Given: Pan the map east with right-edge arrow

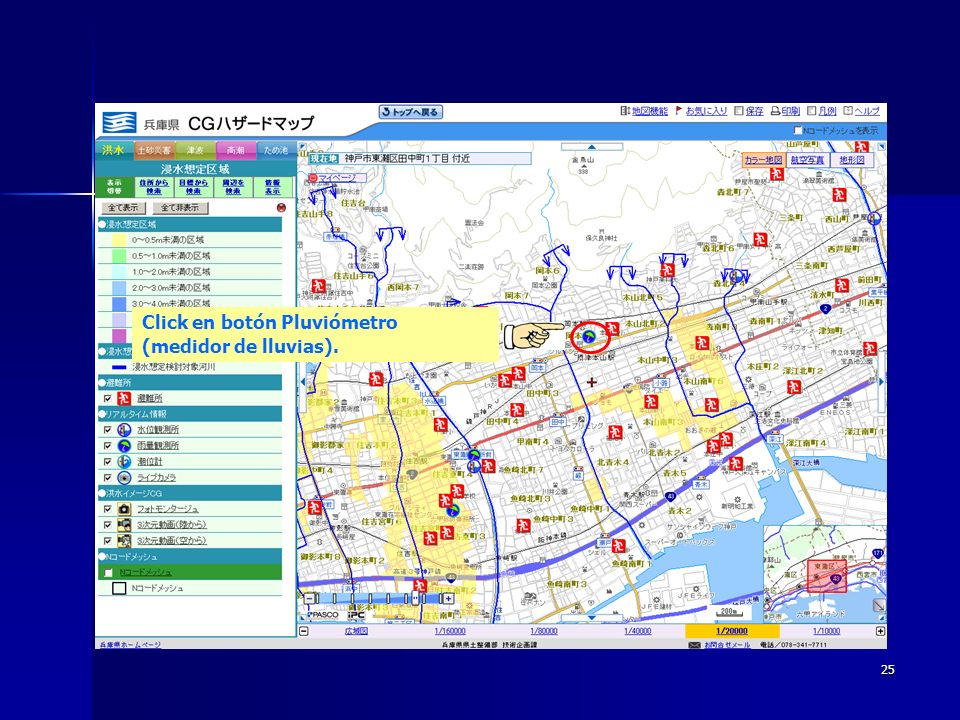Looking at the screenshot, I should (882, 381).
